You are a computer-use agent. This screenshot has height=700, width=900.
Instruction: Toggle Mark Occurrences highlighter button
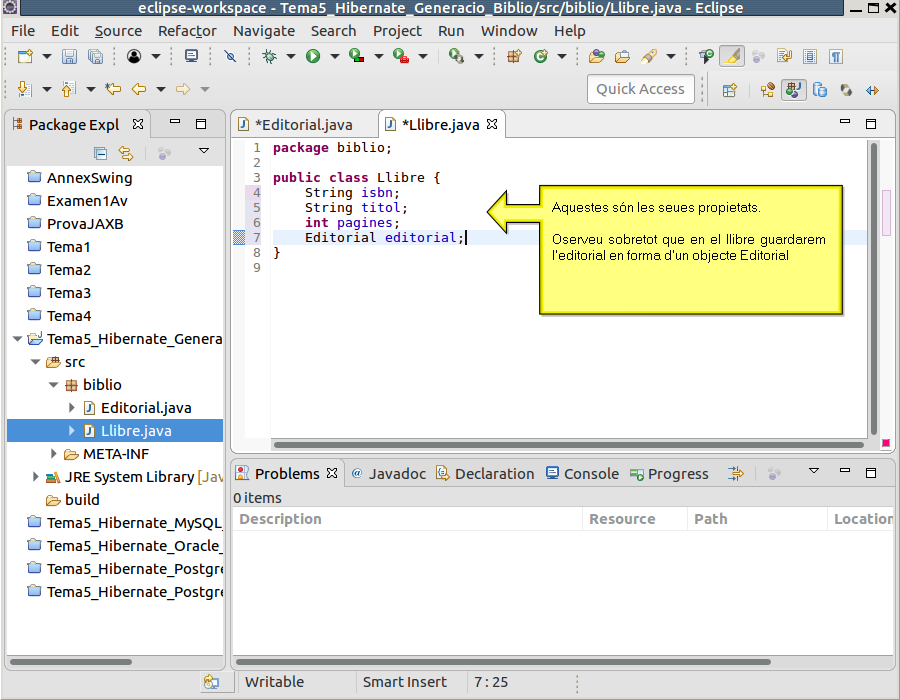click(x=731, y=57)
